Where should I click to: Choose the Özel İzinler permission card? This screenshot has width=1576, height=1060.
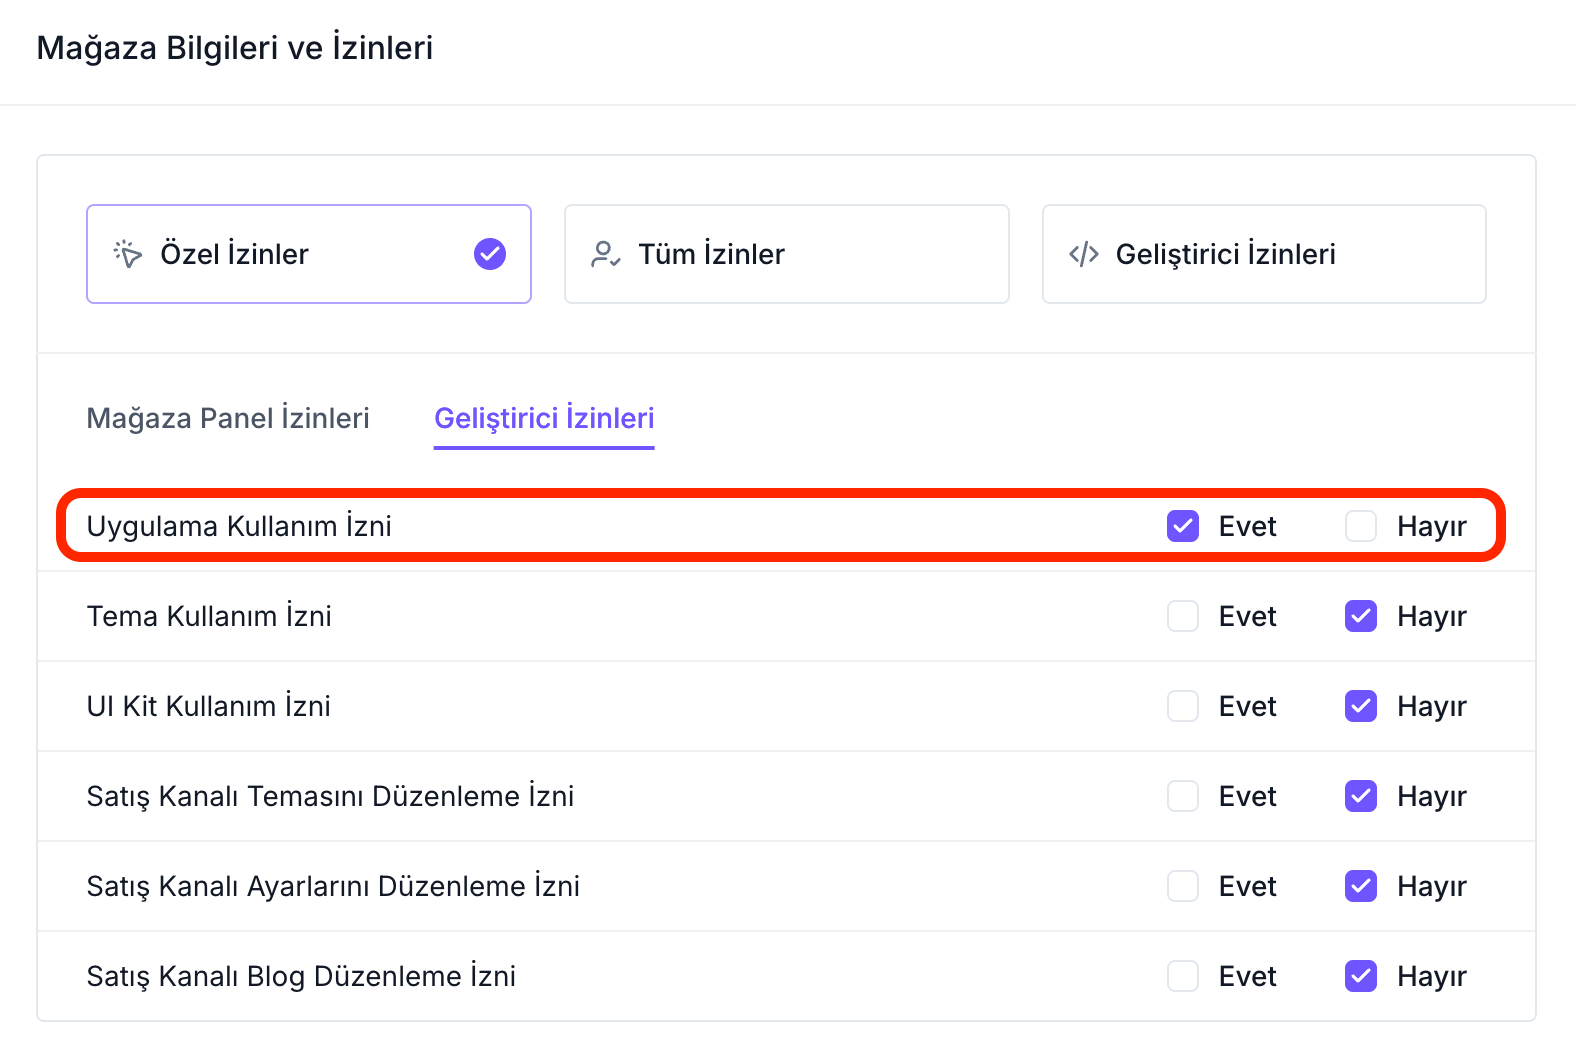[x=308, y=254]
